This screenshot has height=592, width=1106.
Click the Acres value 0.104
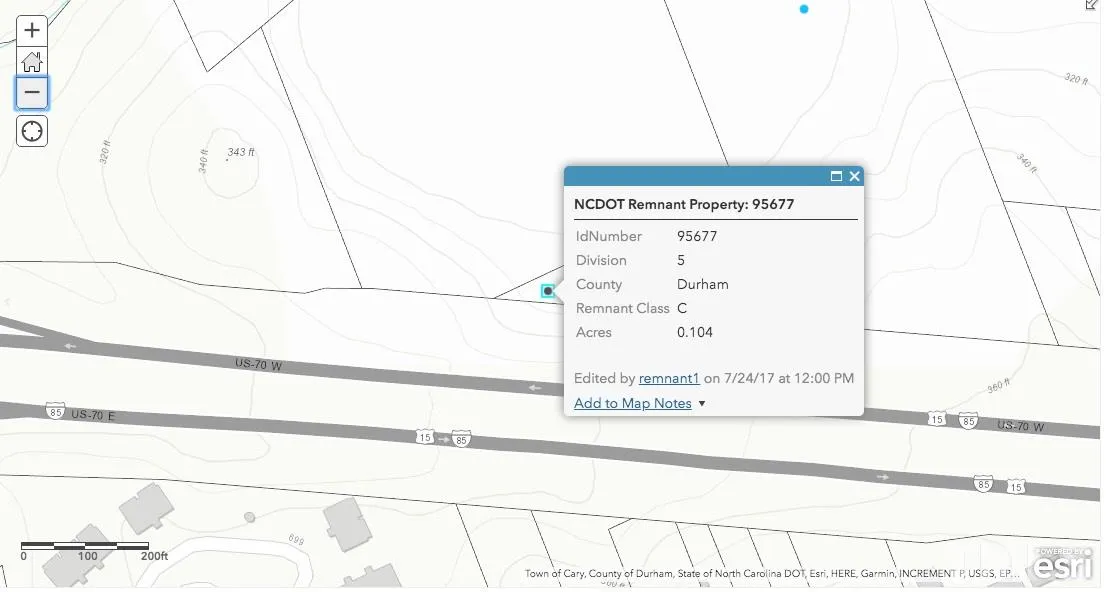tap(695, 332)
